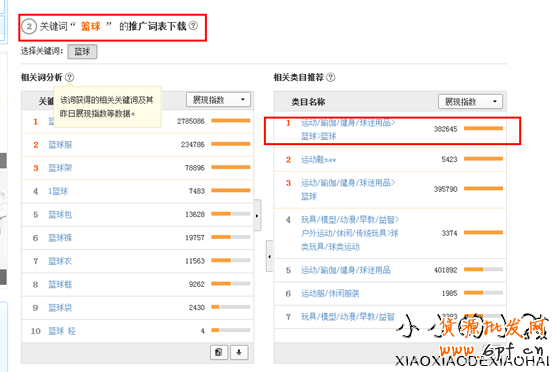
Task: Click the copy icon below keyword table
Action: pyautogui.click(x=219, y=352)
